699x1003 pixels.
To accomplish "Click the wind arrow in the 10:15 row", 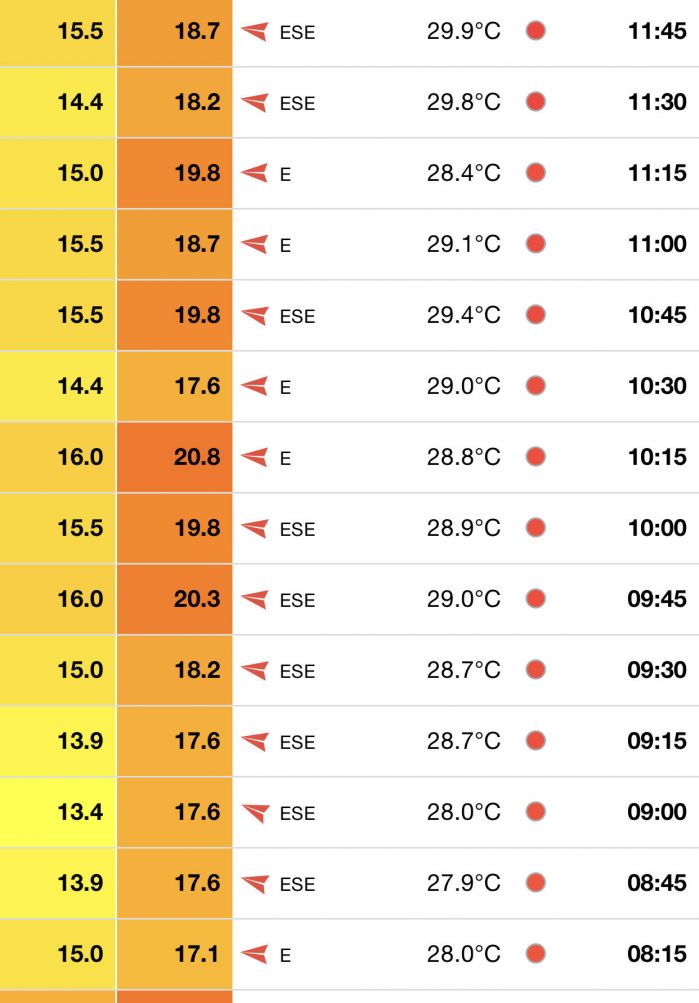I will coord(255,457).
